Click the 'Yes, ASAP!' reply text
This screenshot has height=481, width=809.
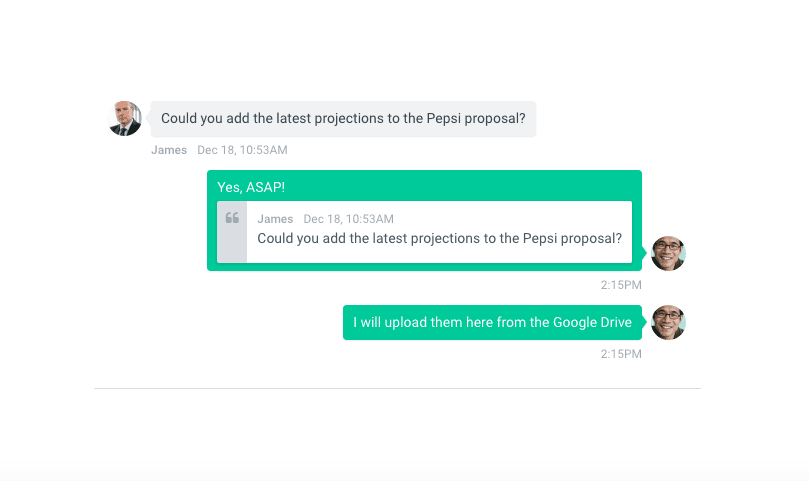pyautogui.click(x=251, y=187)
